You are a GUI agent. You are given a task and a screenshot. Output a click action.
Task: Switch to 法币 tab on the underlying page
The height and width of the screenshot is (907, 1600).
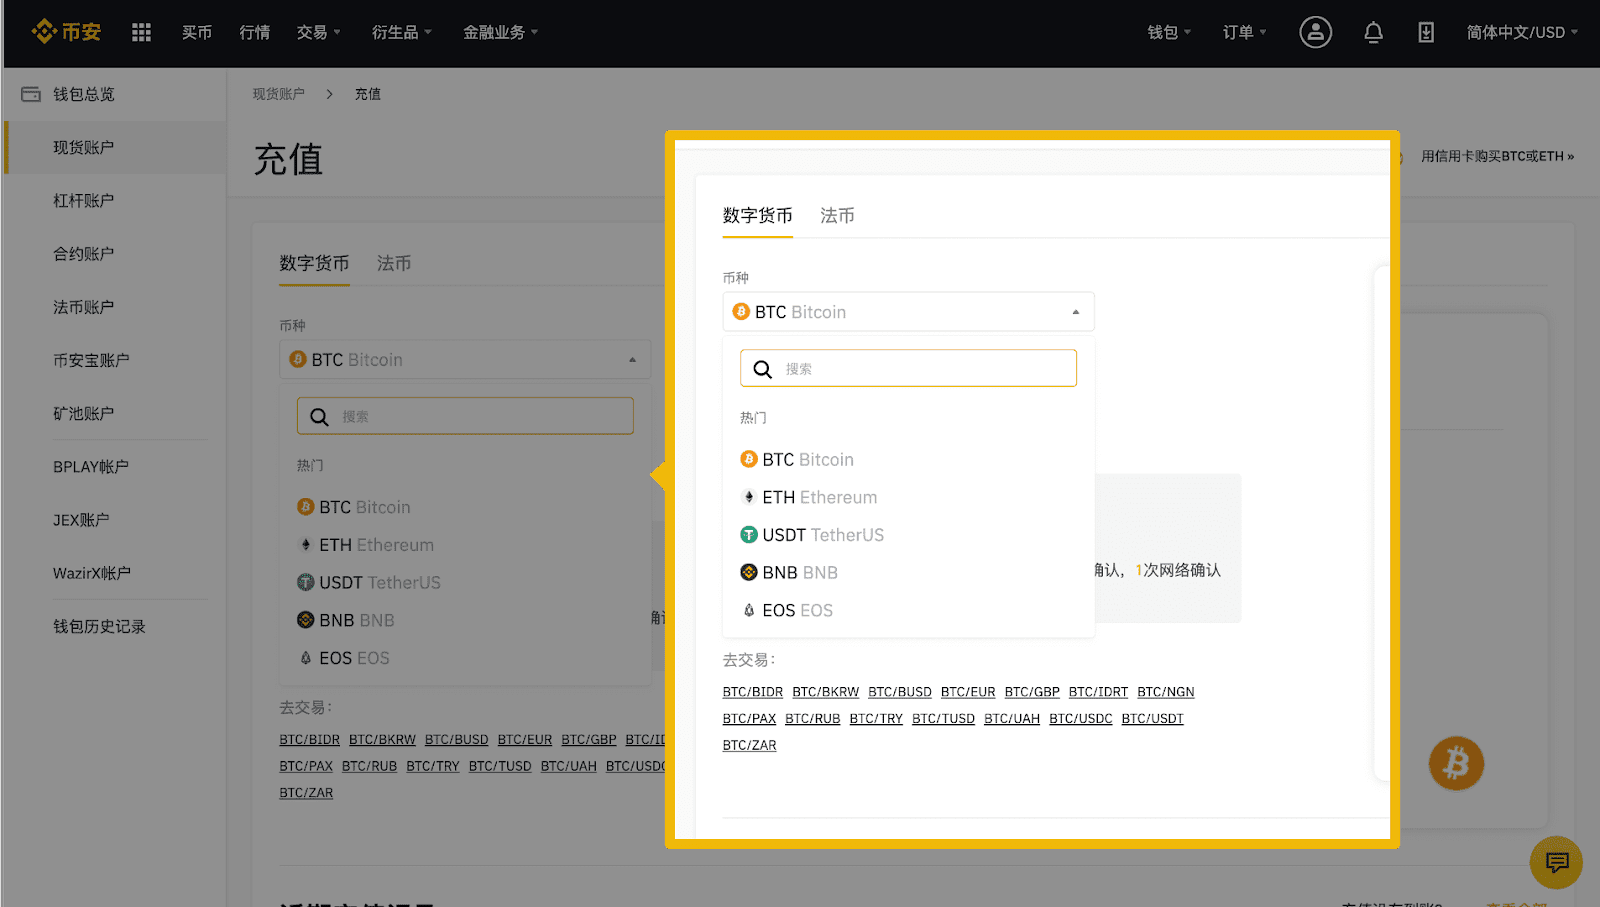[394, 263]
